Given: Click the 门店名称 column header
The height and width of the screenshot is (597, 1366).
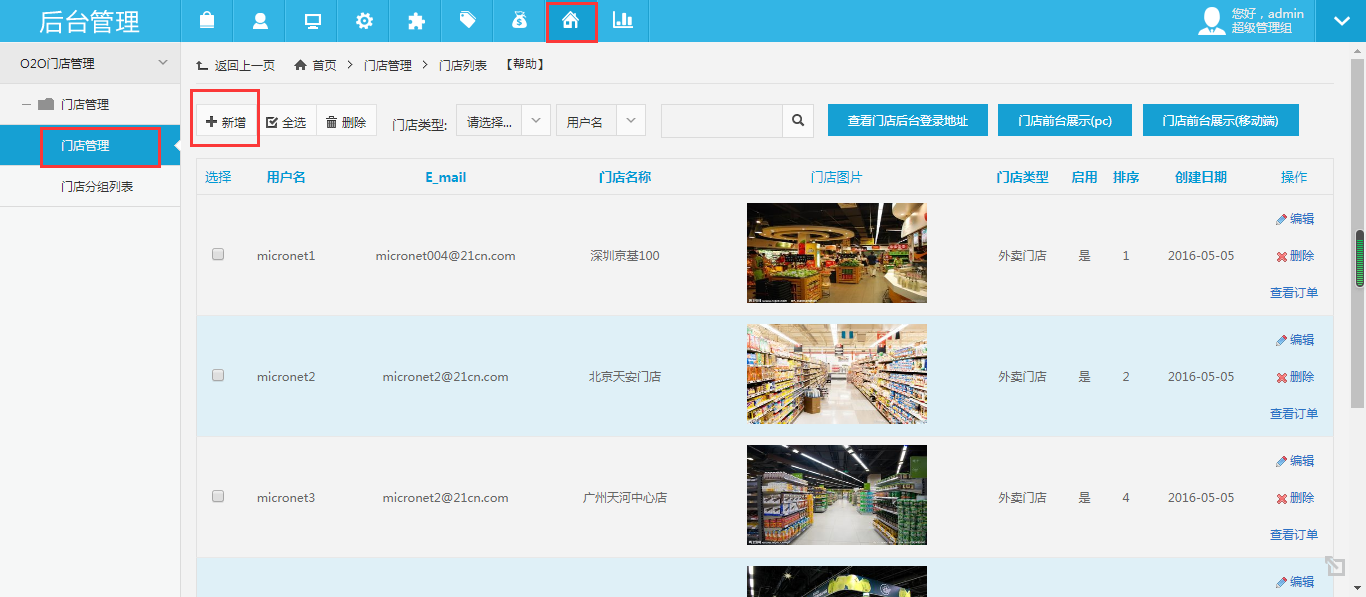Looking at the screenshot, I should [625, 177].
